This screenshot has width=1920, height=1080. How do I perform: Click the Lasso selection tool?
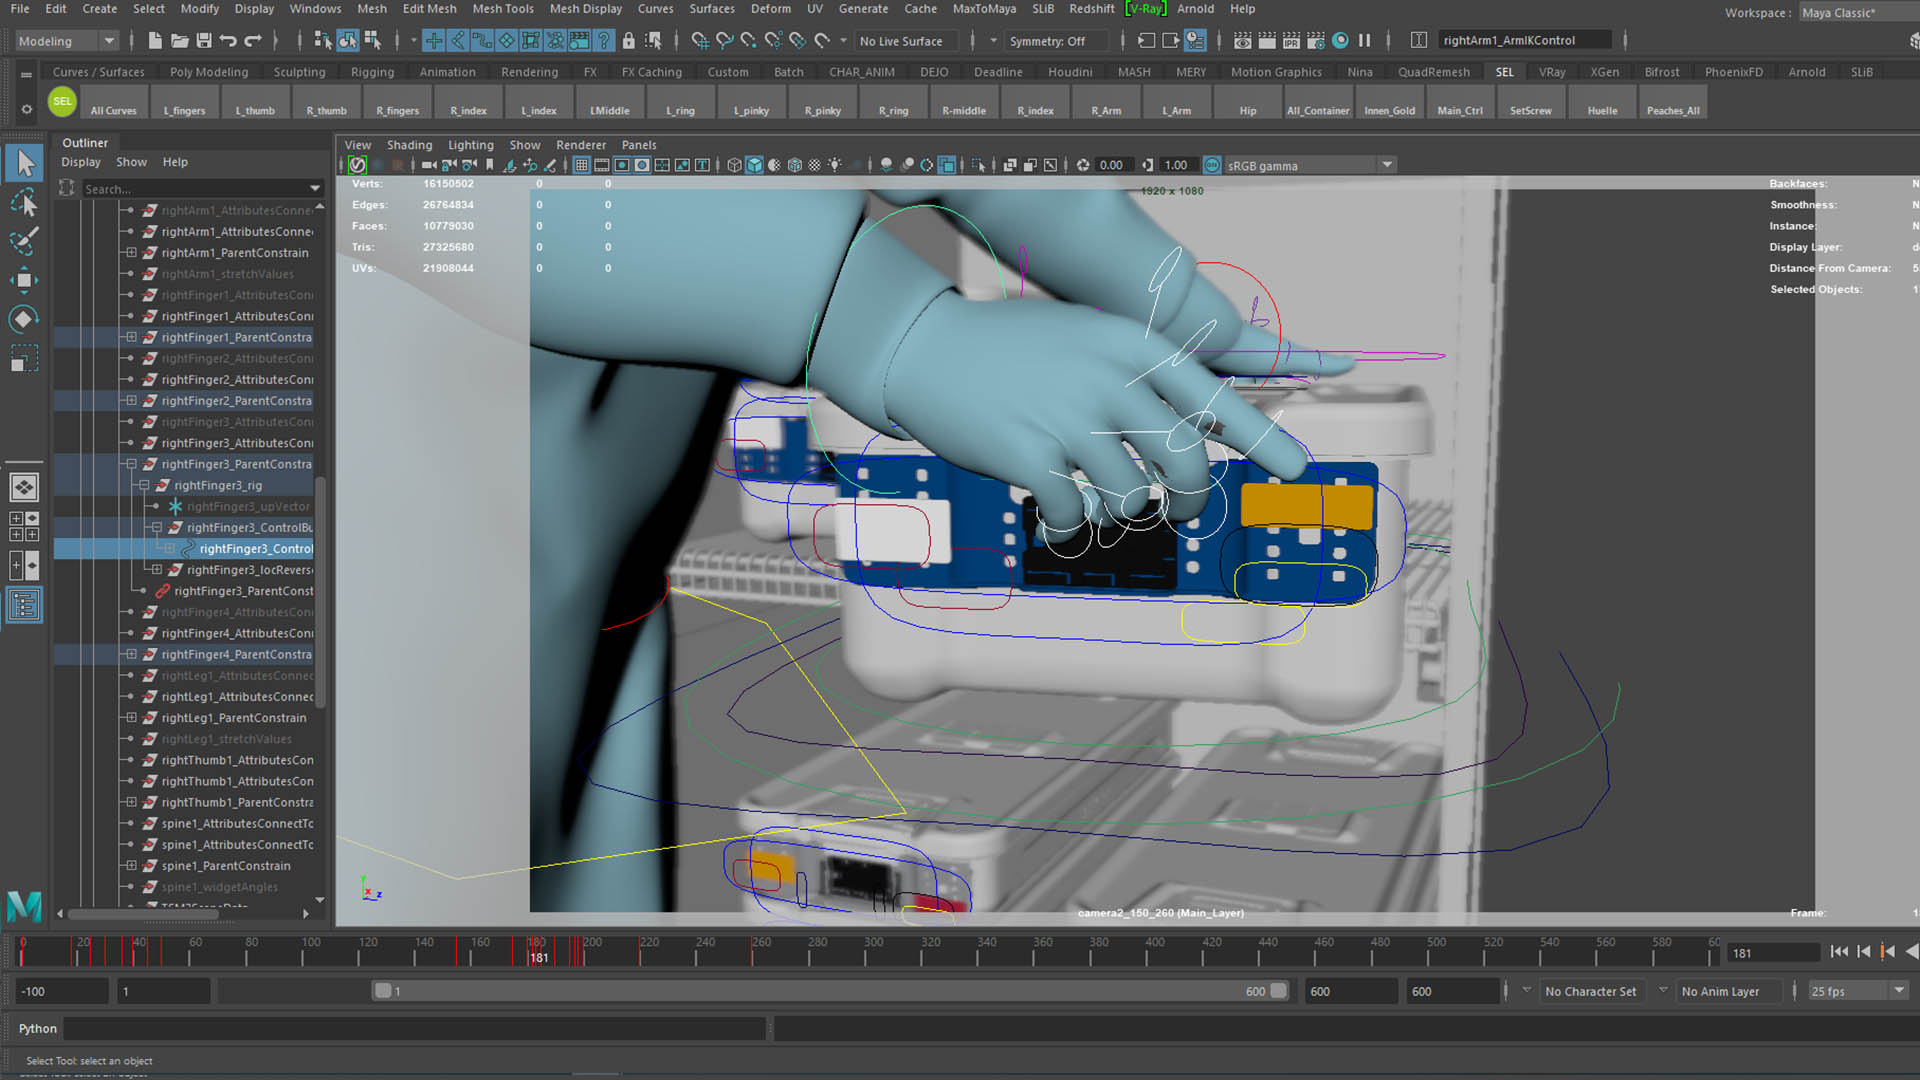[24, 203]
